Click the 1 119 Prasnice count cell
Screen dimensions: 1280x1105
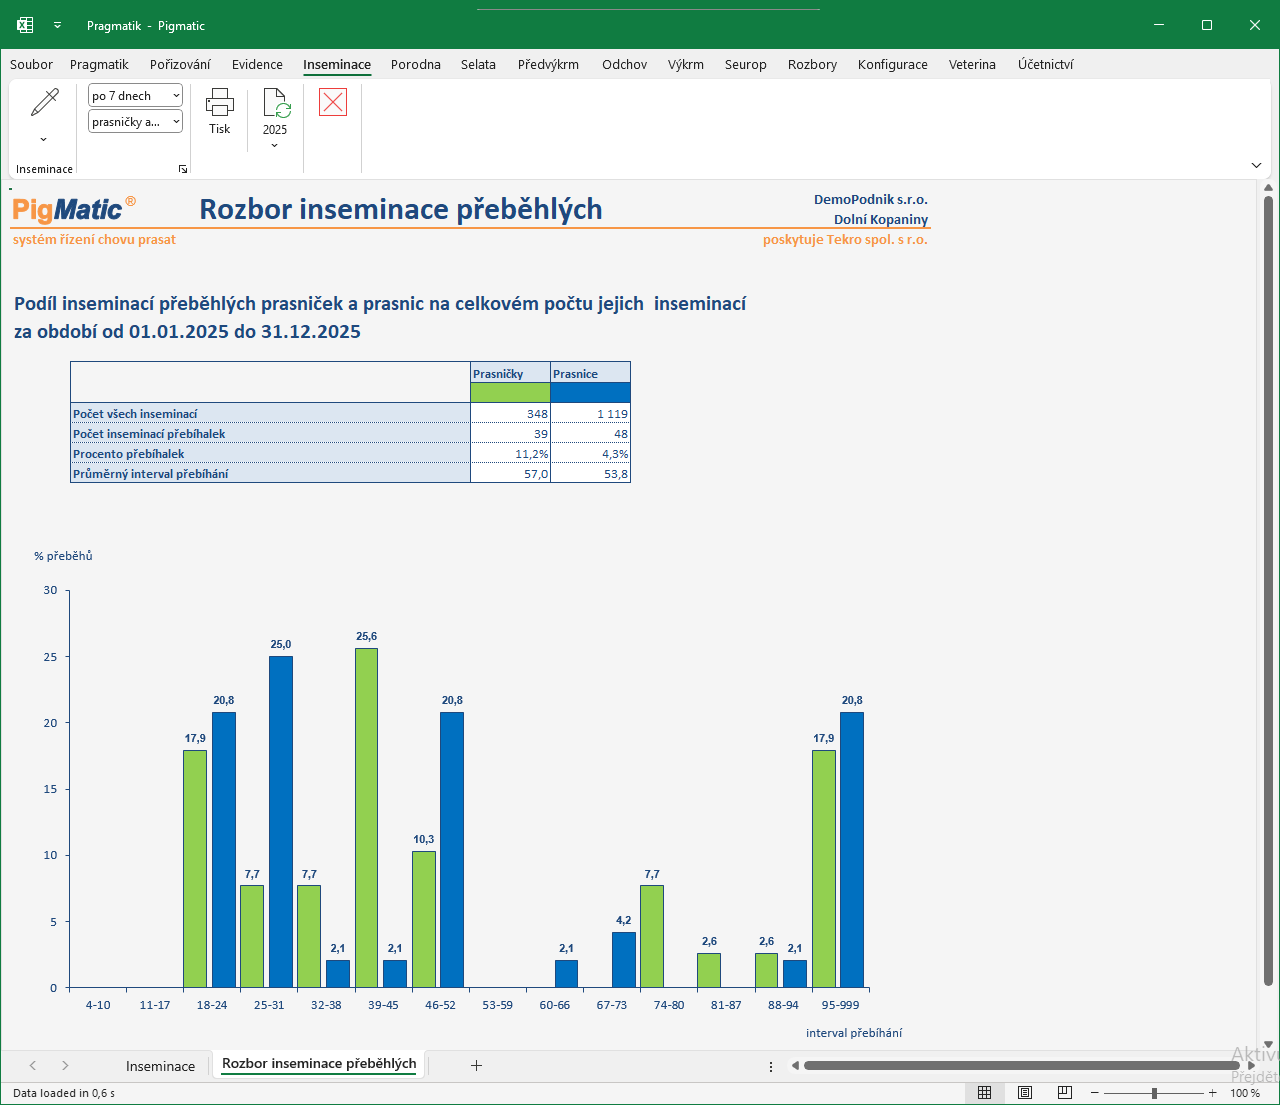pyautogui.click(x=590, y=414)
